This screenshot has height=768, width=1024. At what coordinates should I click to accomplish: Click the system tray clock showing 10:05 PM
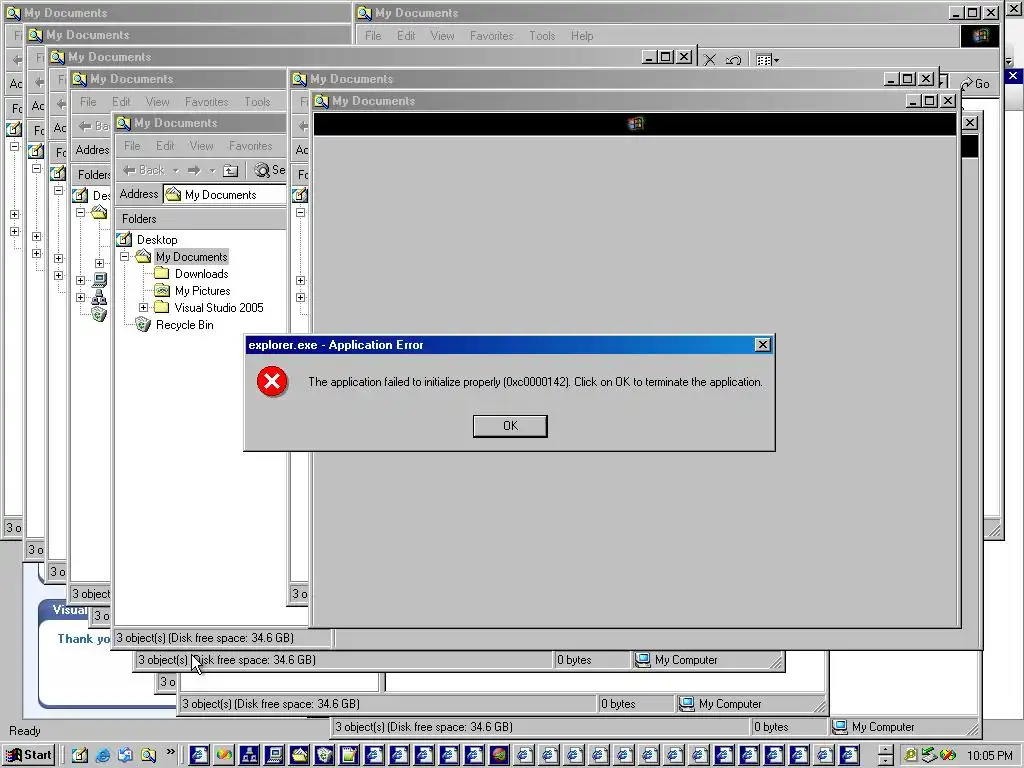point(989,756)
